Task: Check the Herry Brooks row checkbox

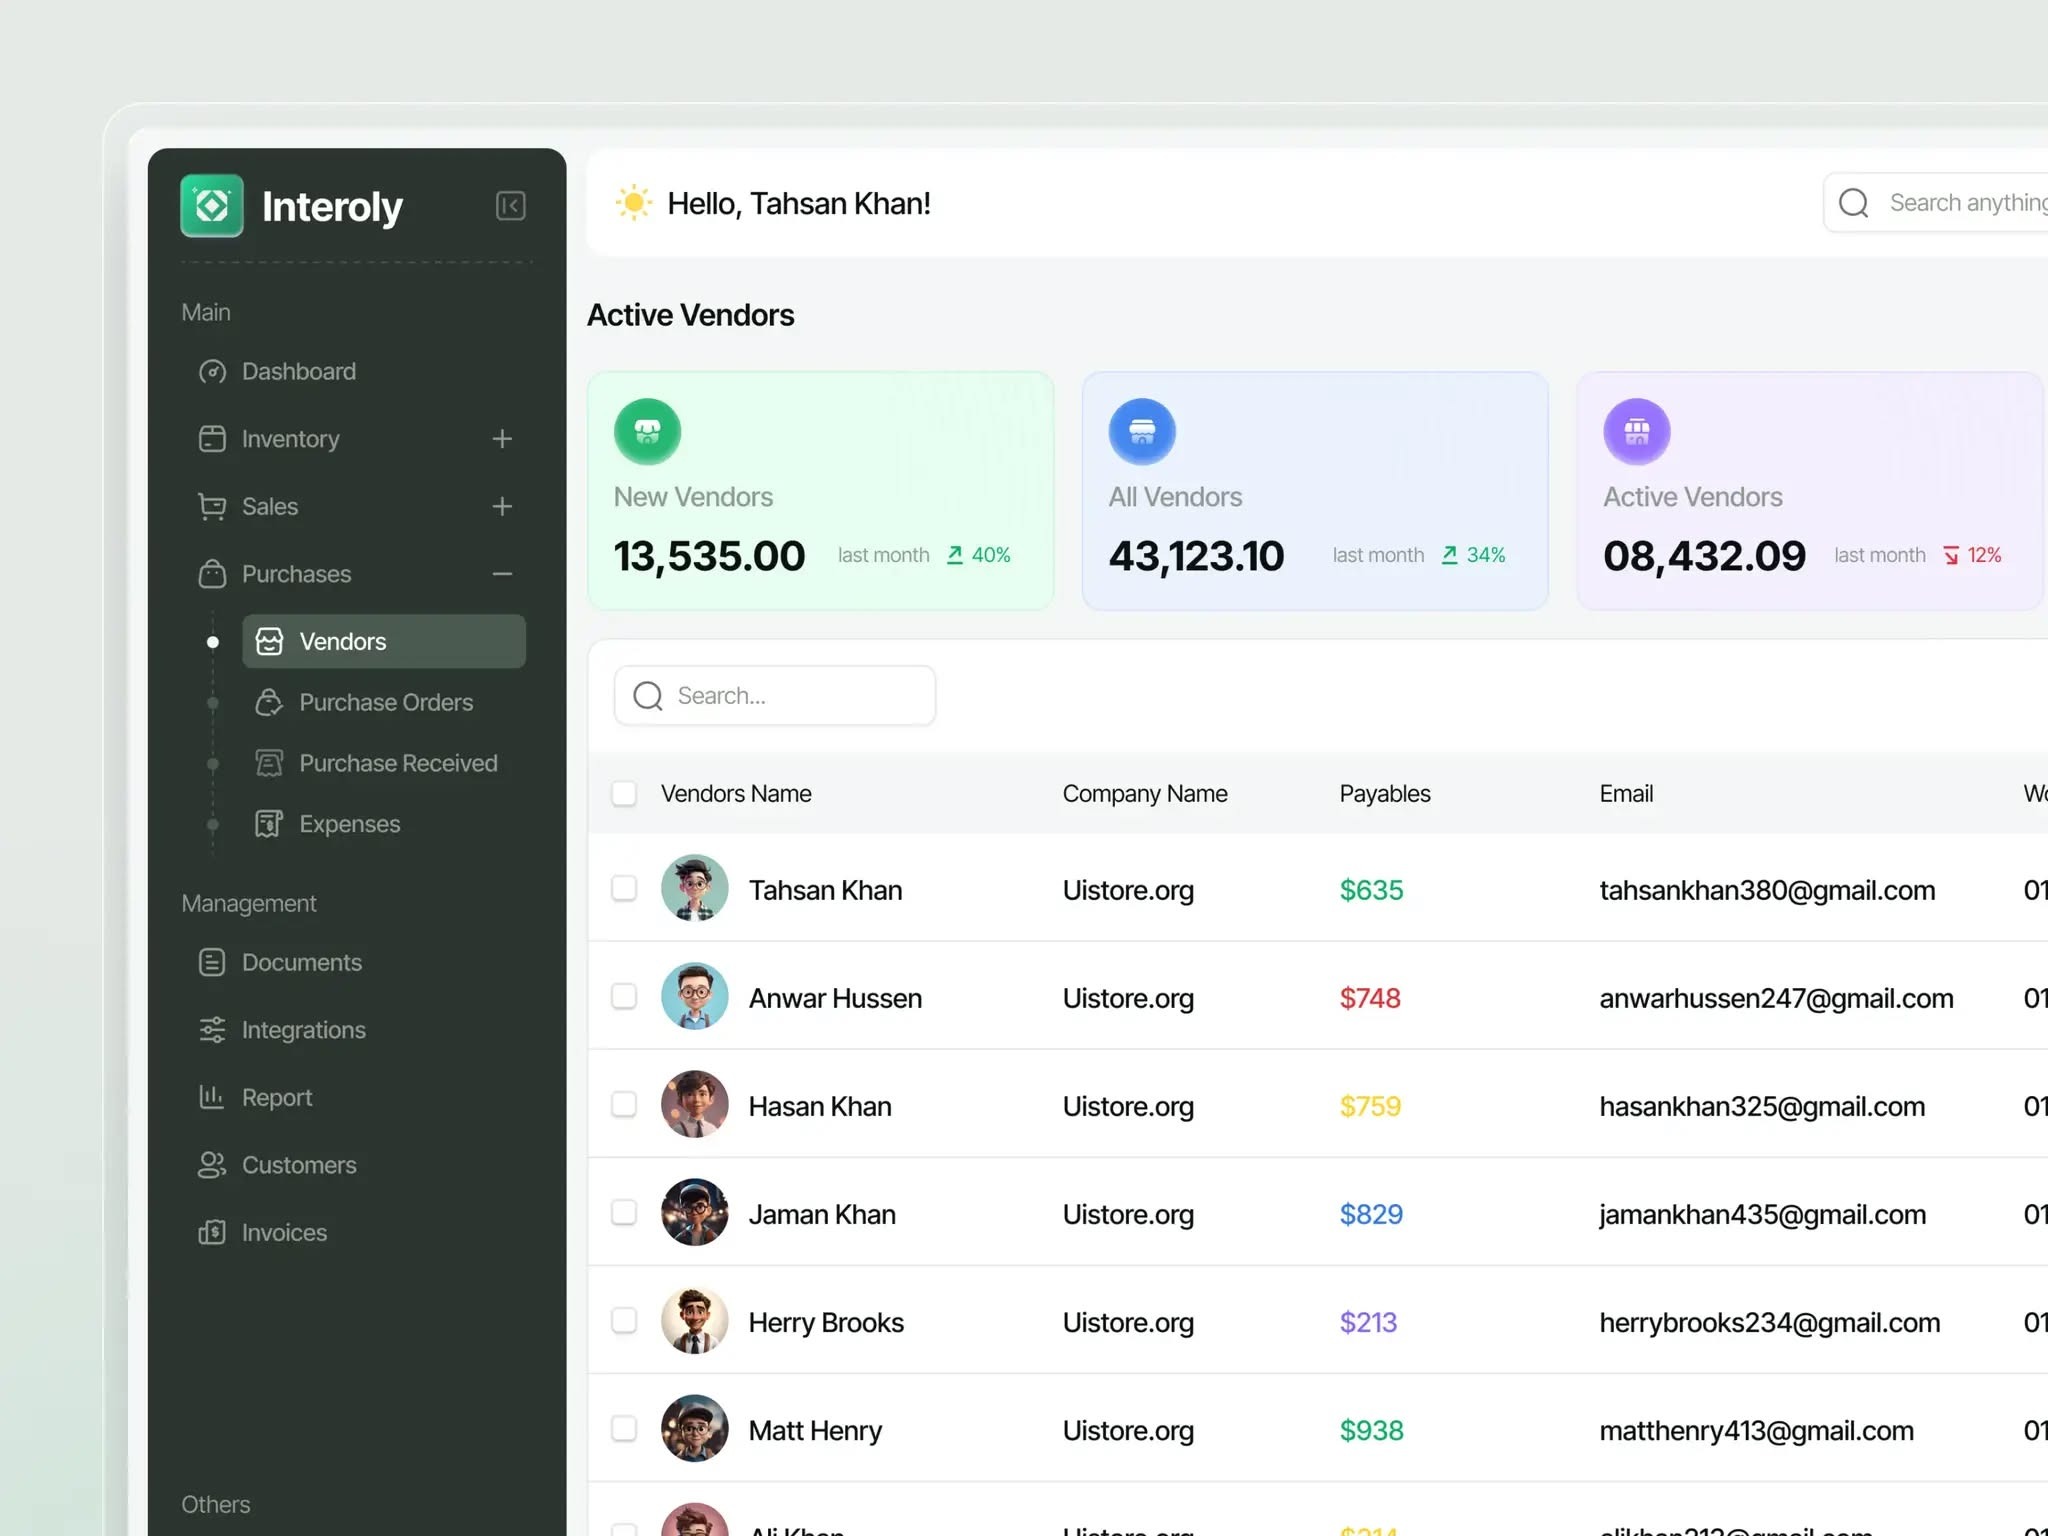Action: pyautogui.click(x=624, y=1320)
